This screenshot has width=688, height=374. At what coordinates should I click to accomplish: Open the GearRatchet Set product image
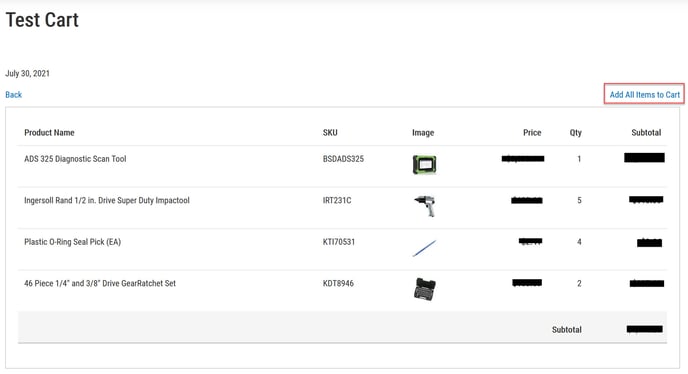point(424,289)
